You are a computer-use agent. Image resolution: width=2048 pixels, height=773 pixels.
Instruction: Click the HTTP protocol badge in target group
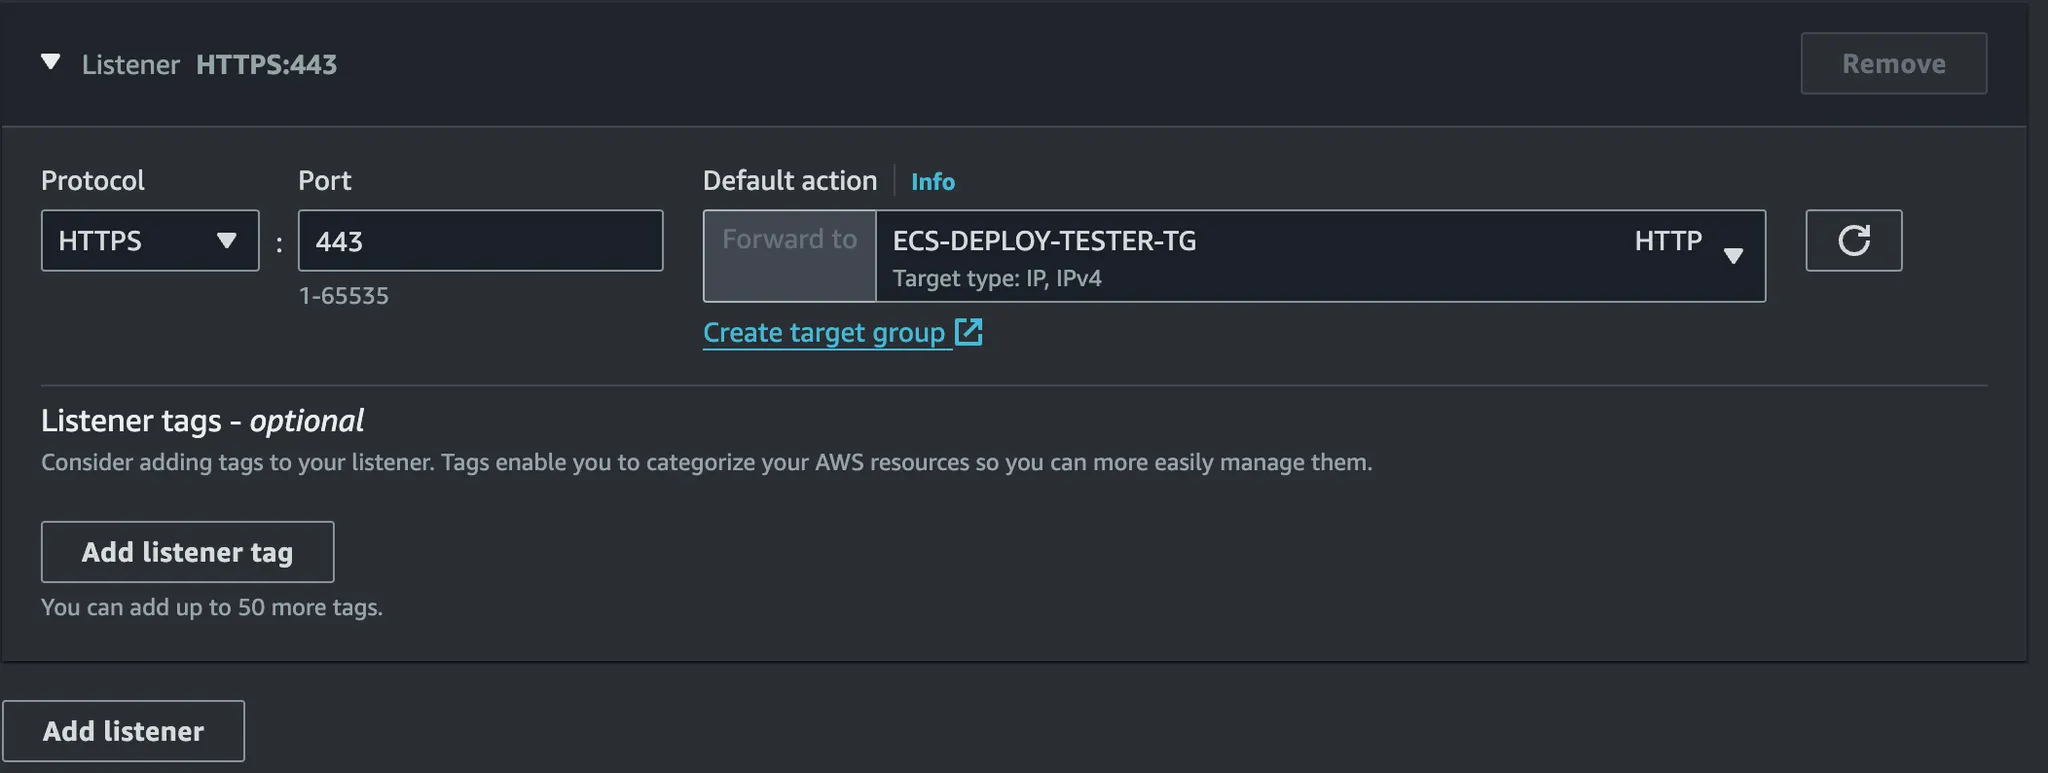click(1667, 241)
